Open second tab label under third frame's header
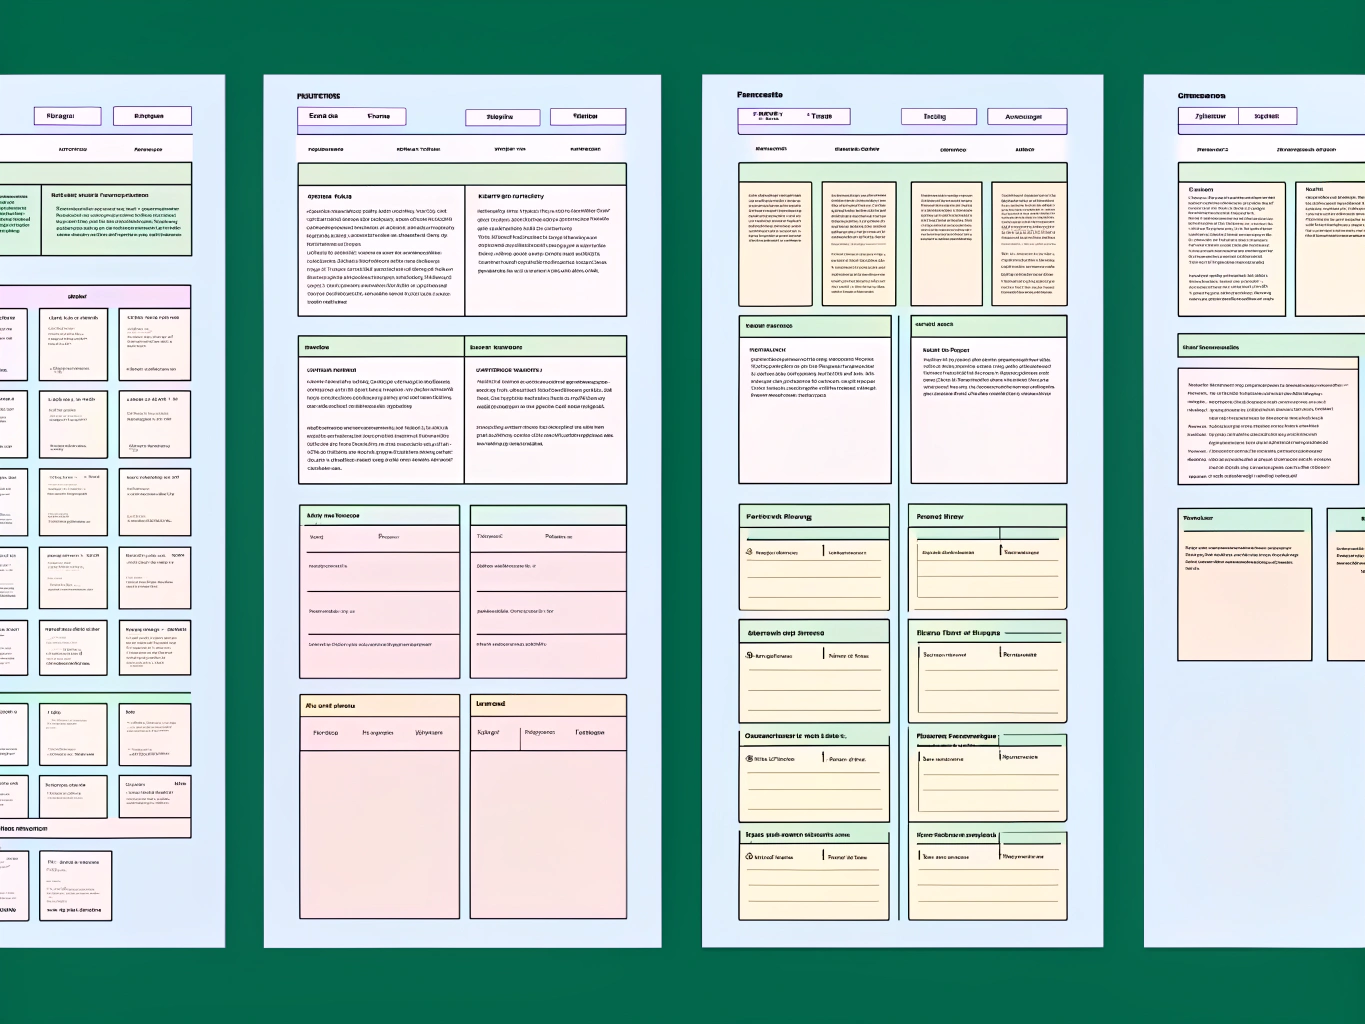 click(x=856, y=149)
